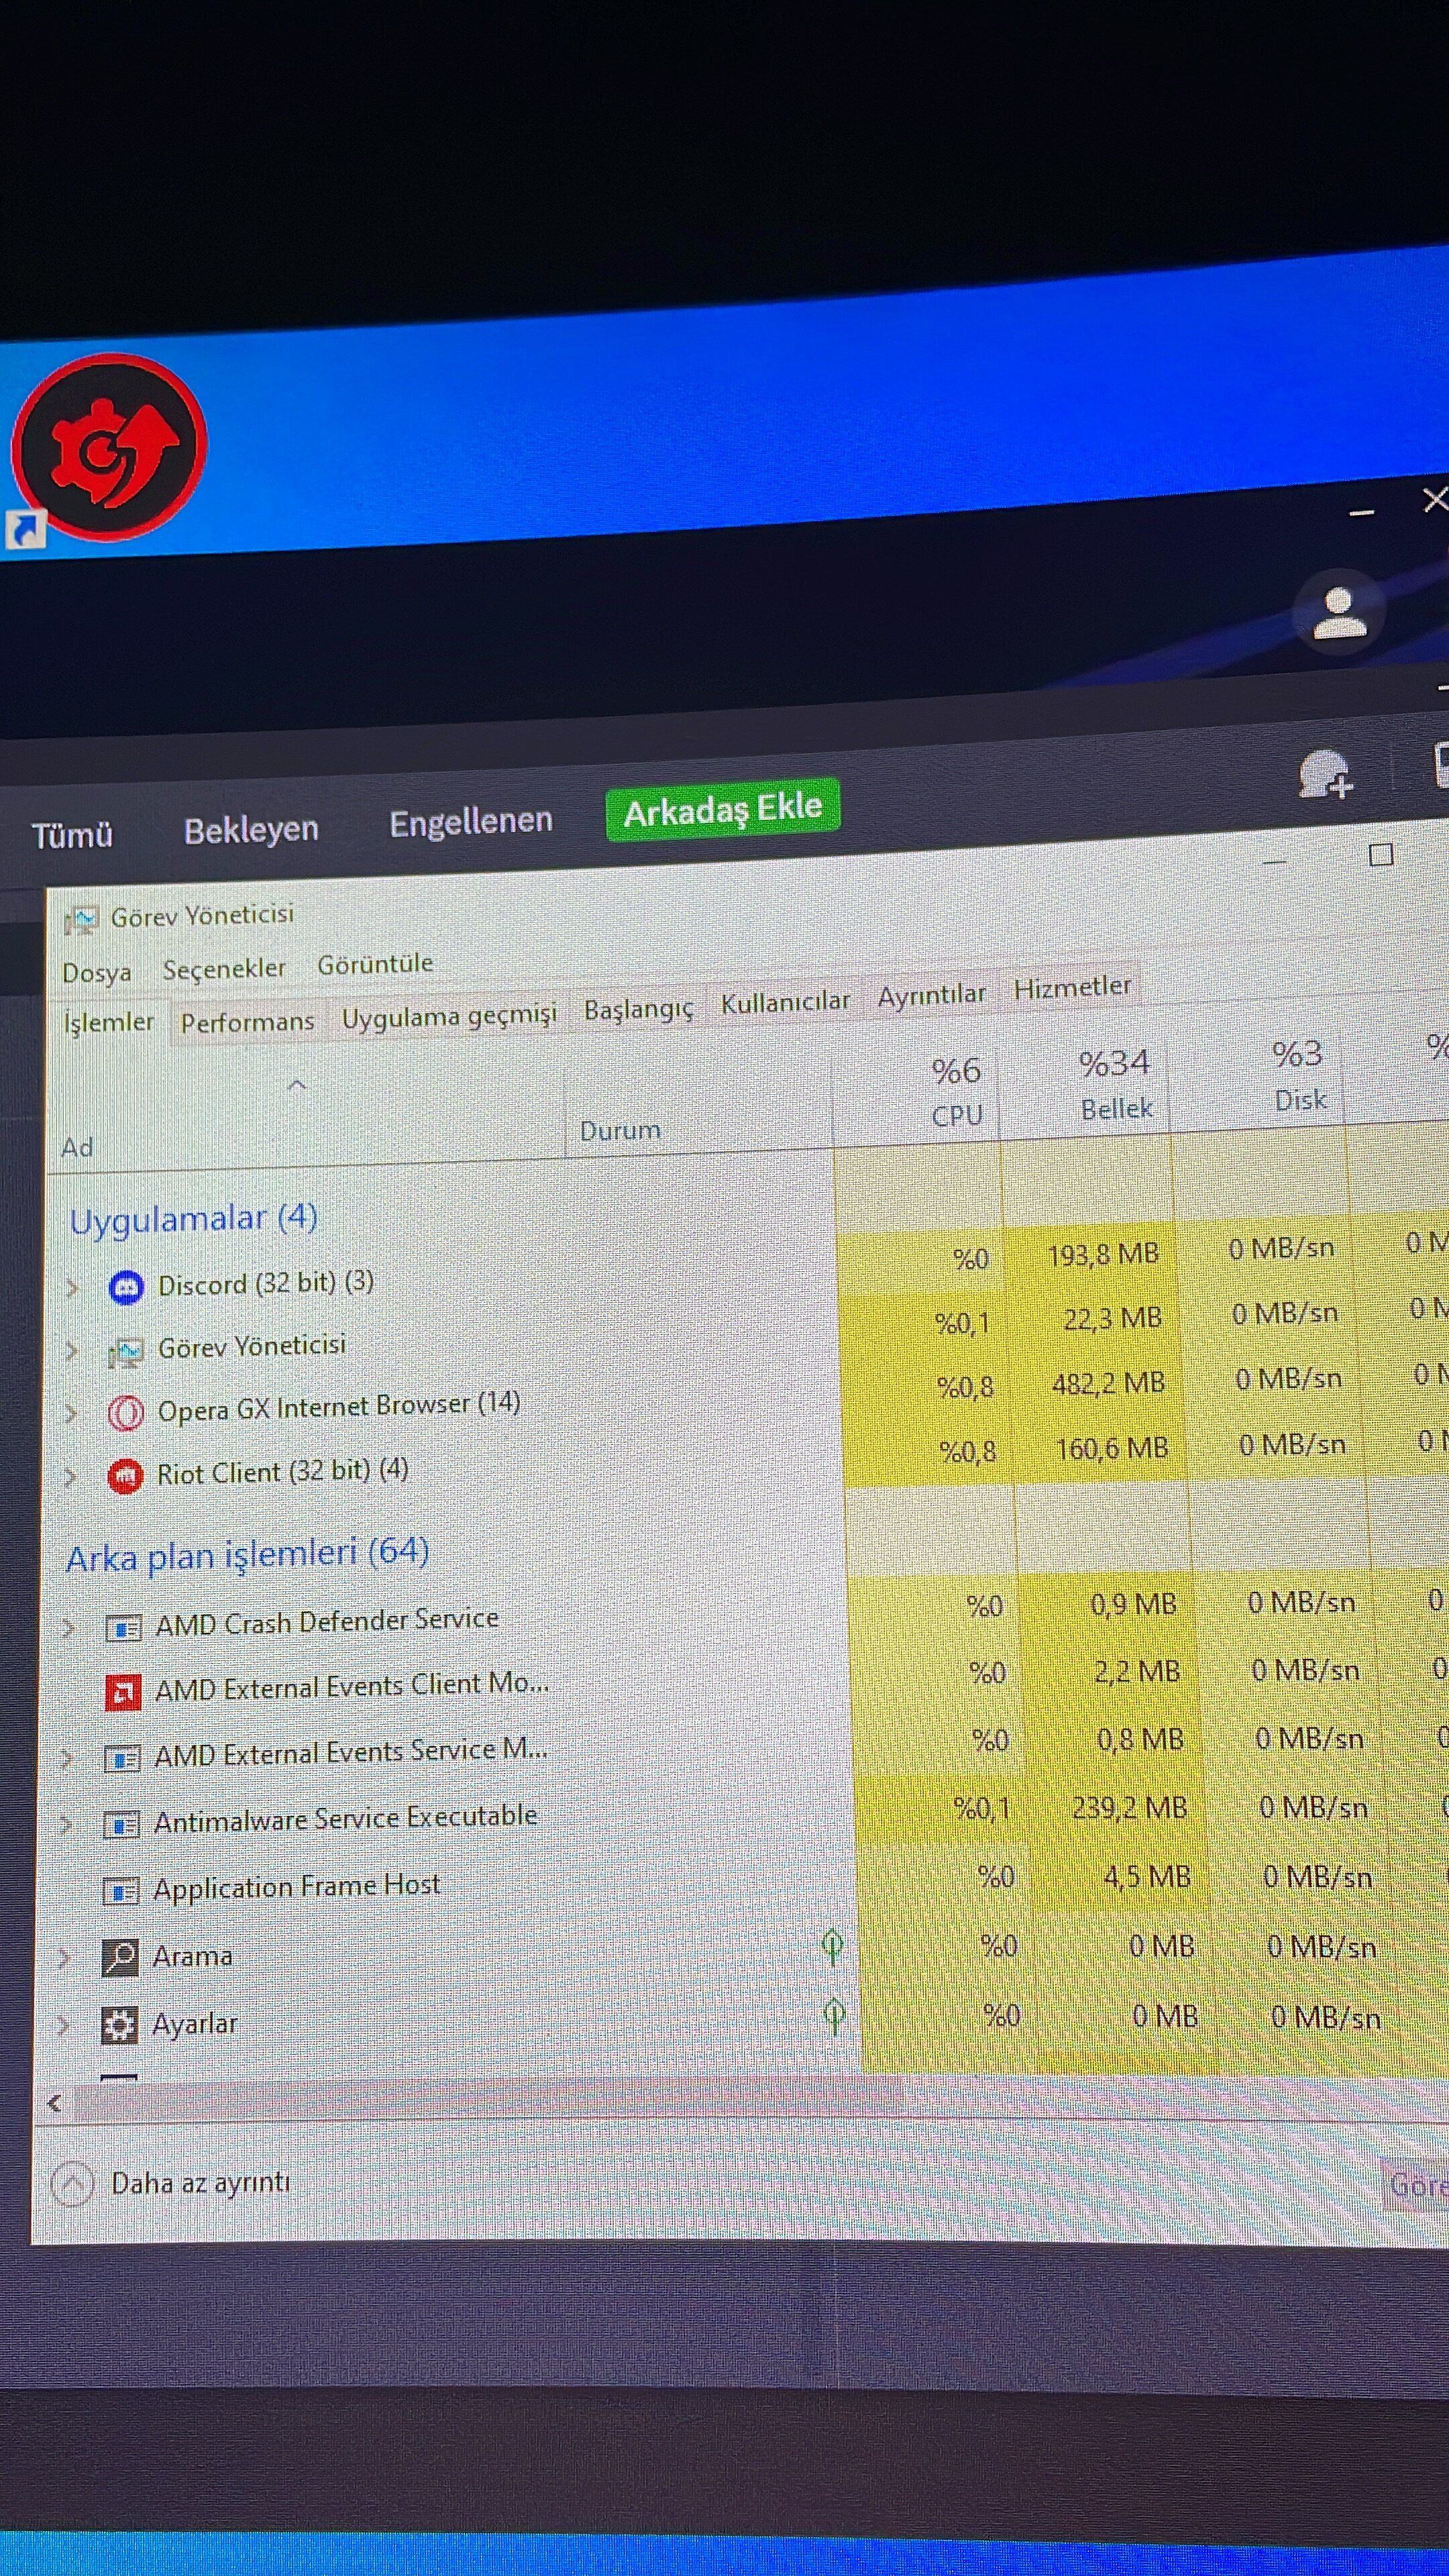Switch to the Performans tab

[x=247, y=1021]
